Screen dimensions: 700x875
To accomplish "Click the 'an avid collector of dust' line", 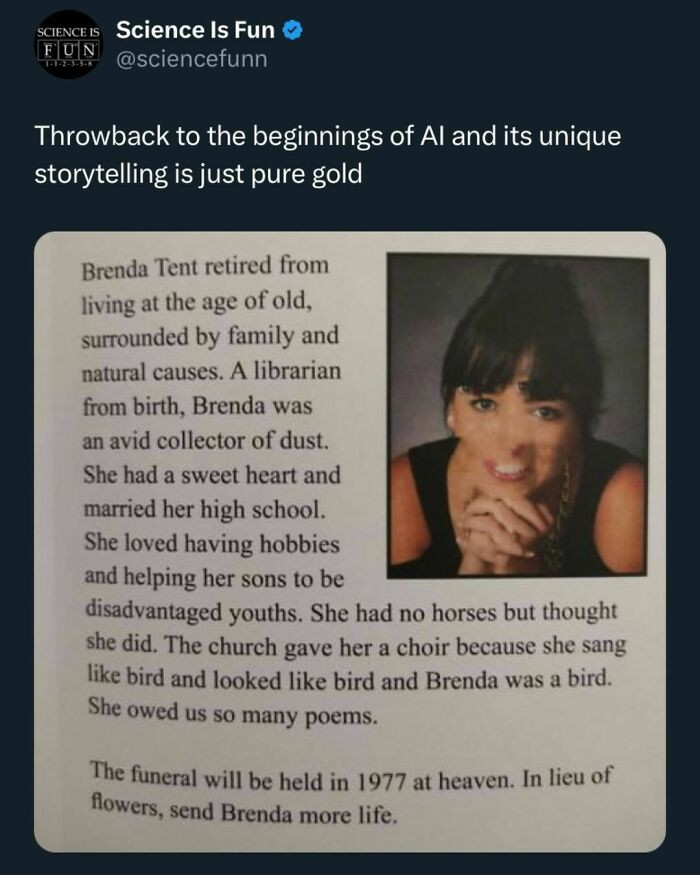I will click(x=206, y=441).
